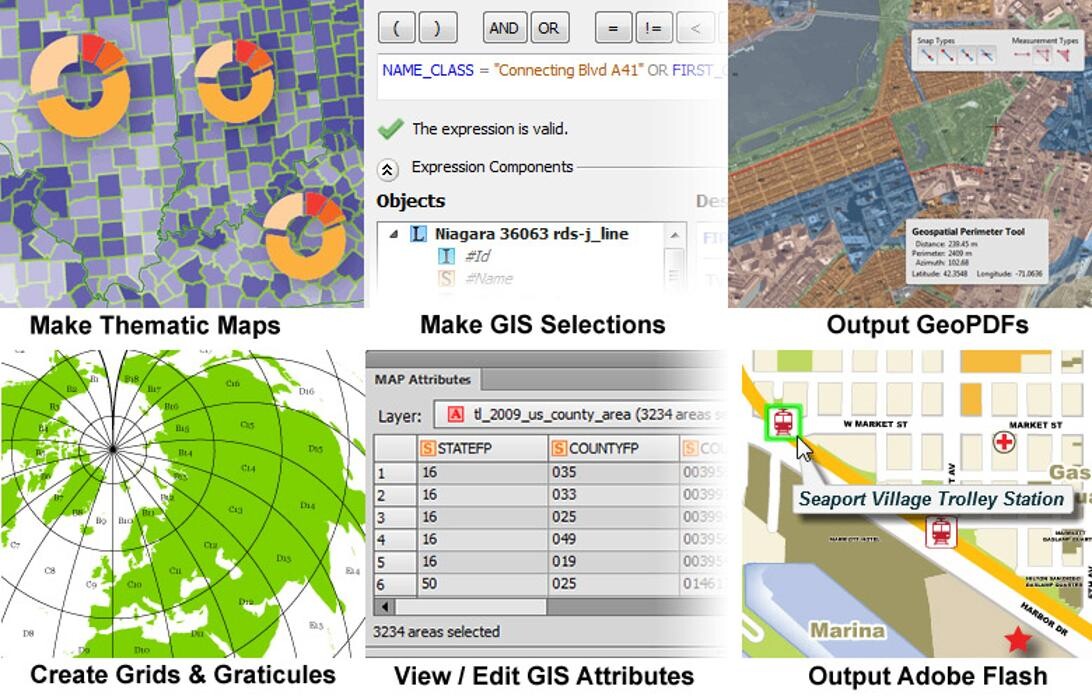Click the red trolley icon below the tooltip
Viewport: 1092px width, 700px height.
[941, 532]
